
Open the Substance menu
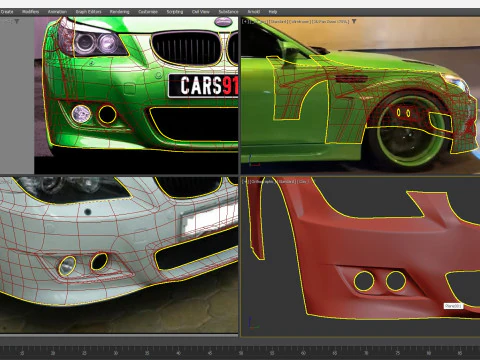tap(228, 12)
